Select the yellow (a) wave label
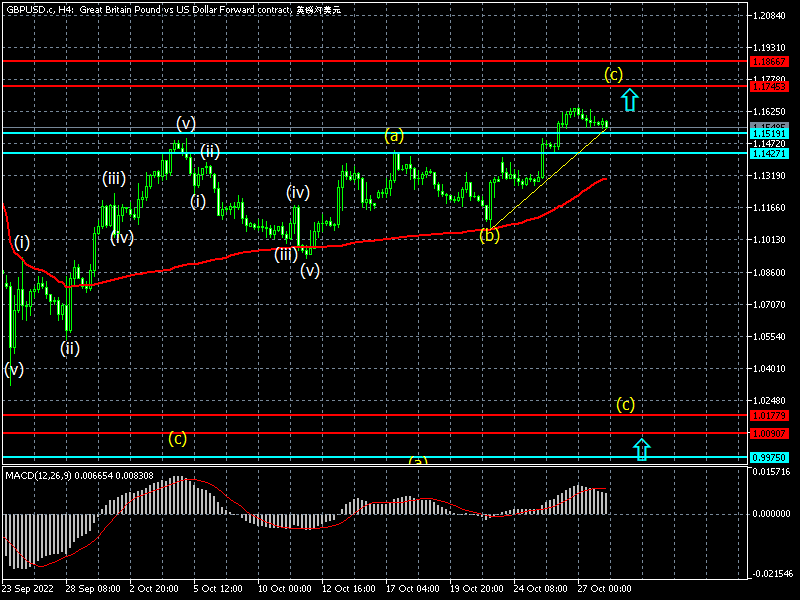800x600 pixels. click(x=394, y=135)
